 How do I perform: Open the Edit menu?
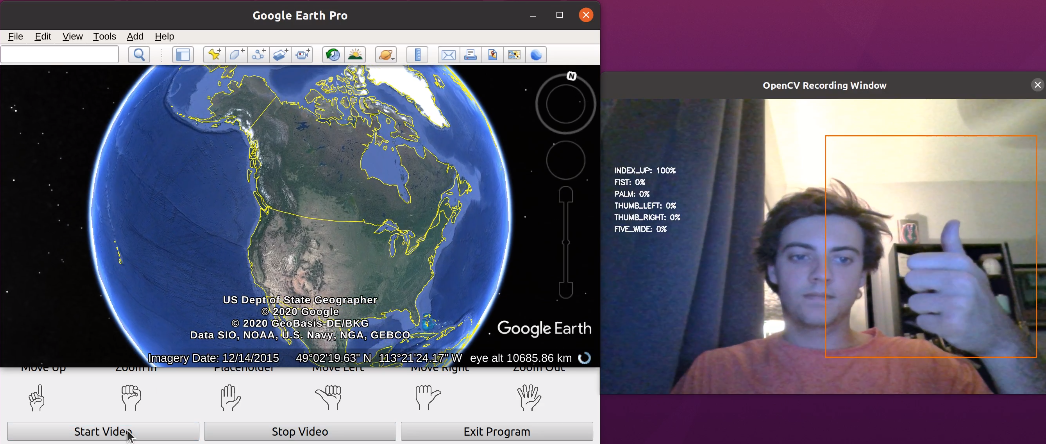43,37
